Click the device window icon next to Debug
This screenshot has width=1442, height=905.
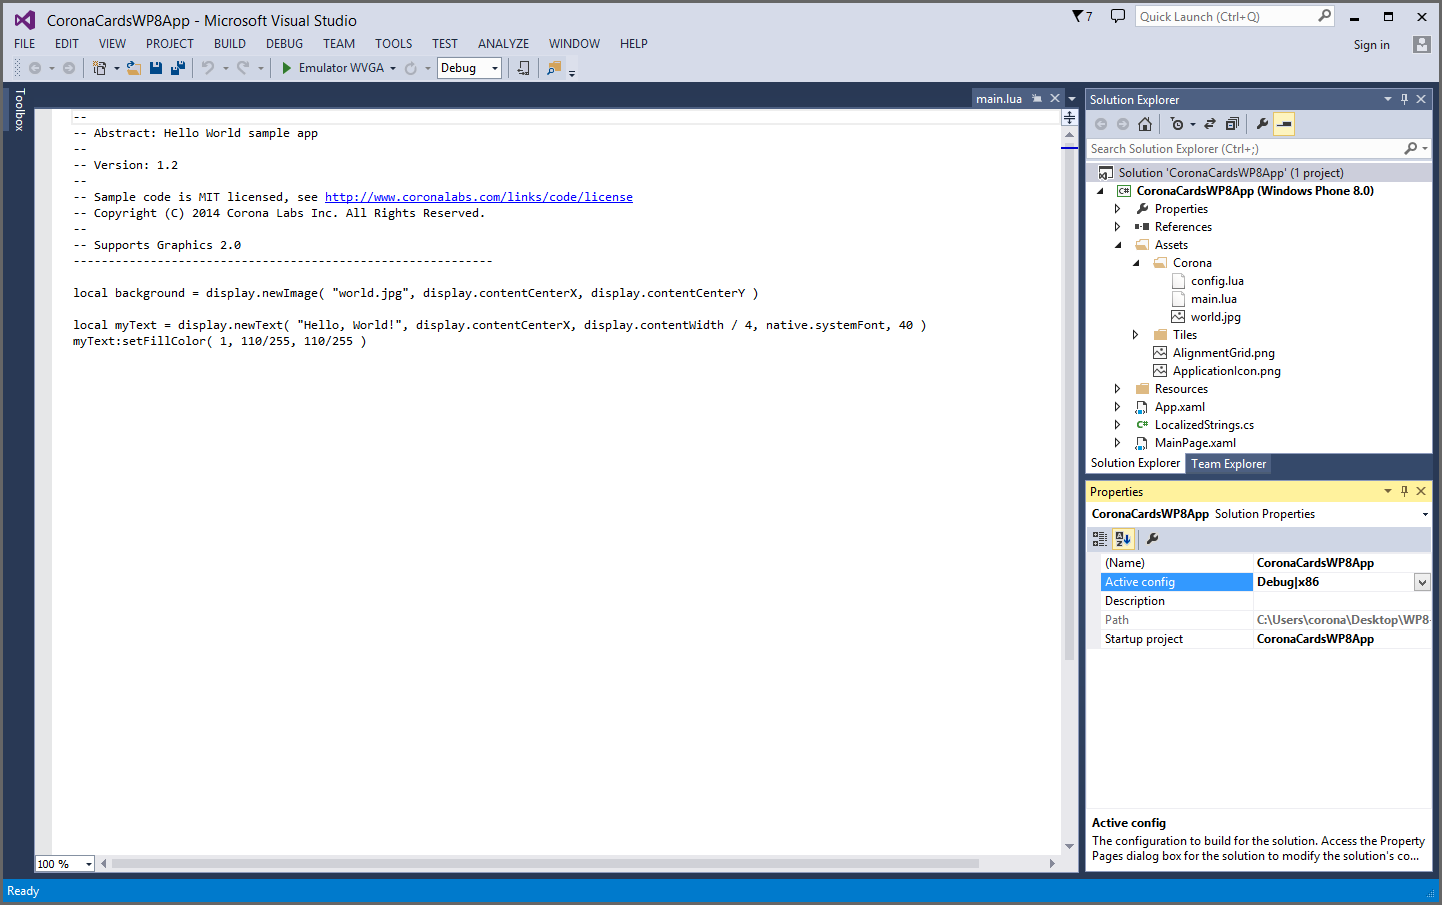[523, 68]
